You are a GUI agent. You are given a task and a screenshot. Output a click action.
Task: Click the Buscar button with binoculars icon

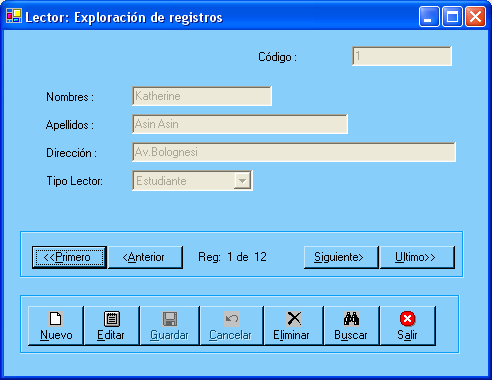click(x=352, y=326)
